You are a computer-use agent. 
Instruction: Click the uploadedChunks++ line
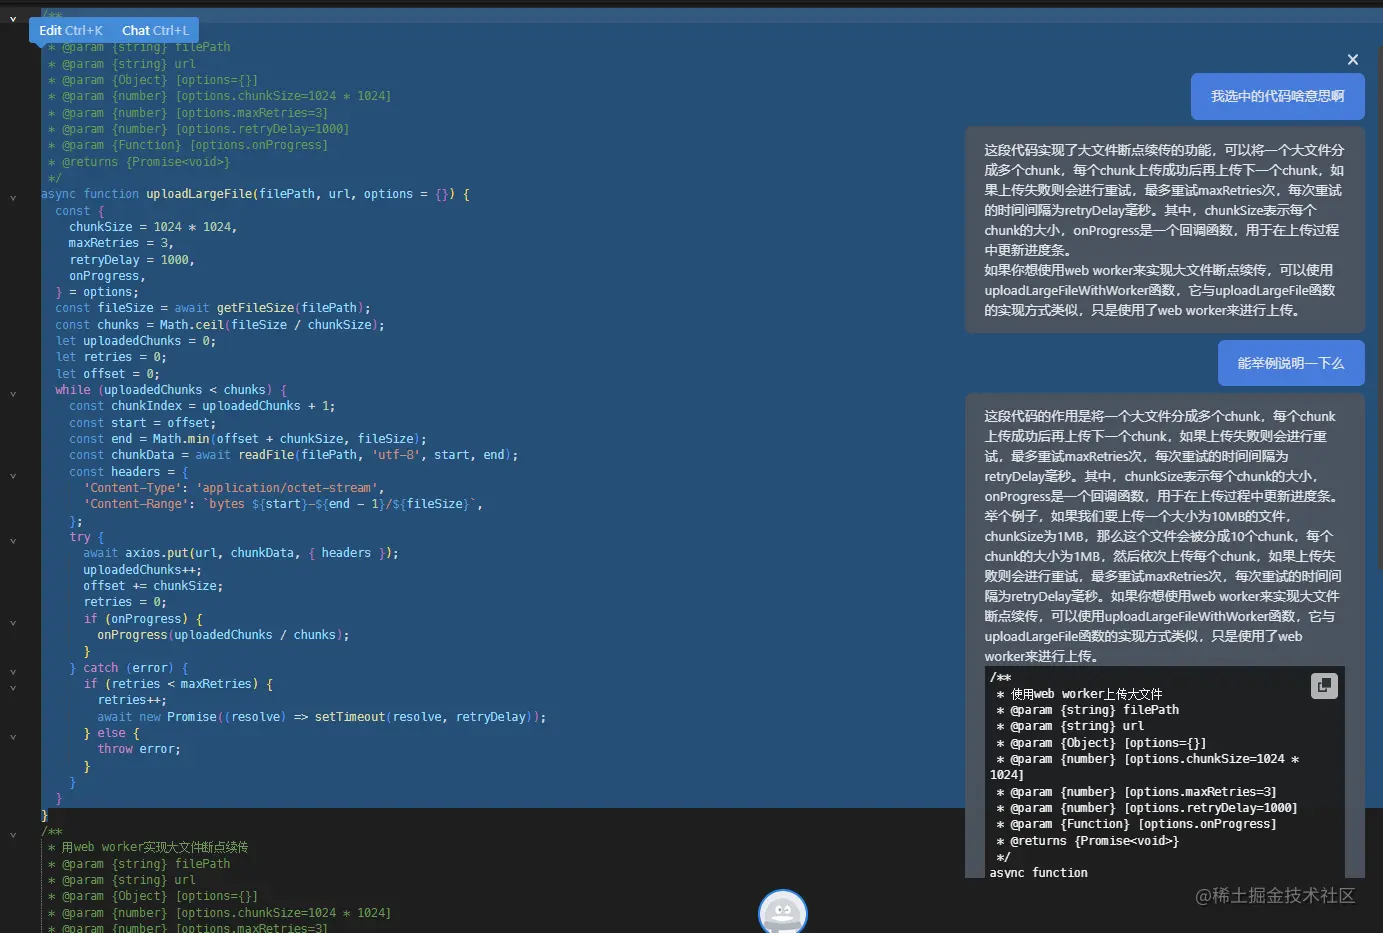(x=142, y=570)
